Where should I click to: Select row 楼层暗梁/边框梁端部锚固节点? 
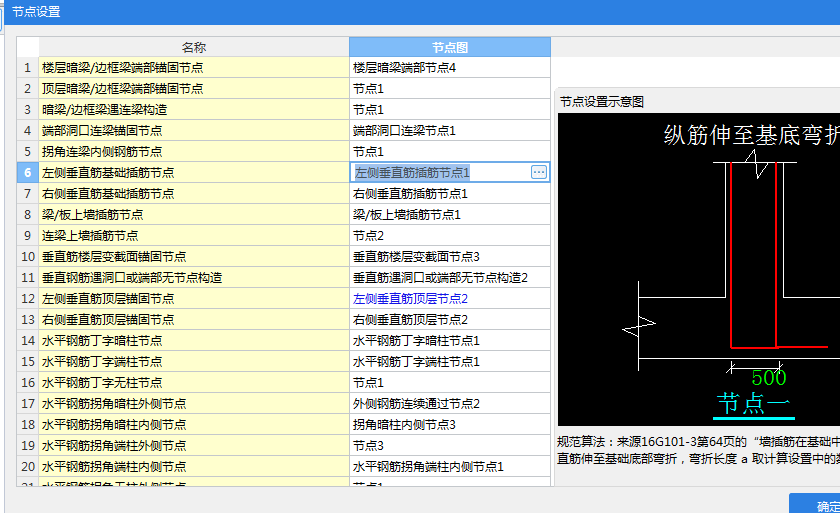click(194, 68)
